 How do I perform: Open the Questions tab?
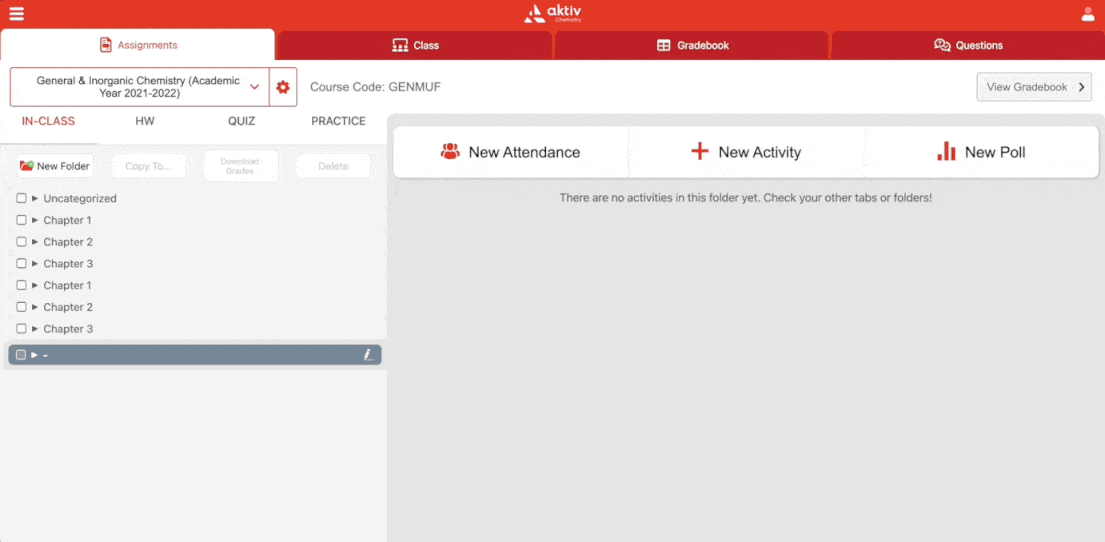click(968, 45)
